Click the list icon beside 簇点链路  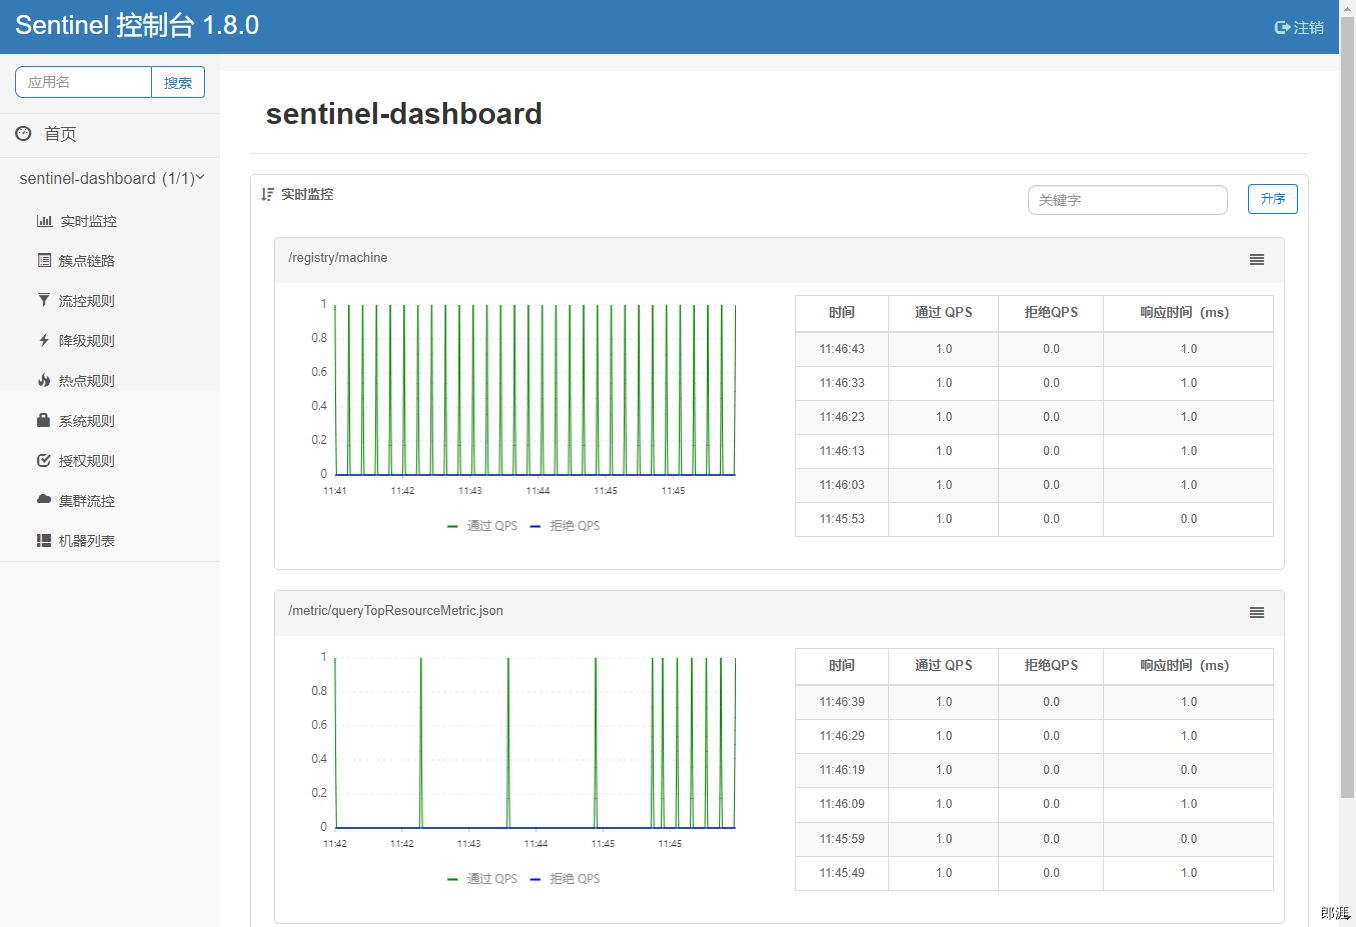pos(44,260)
